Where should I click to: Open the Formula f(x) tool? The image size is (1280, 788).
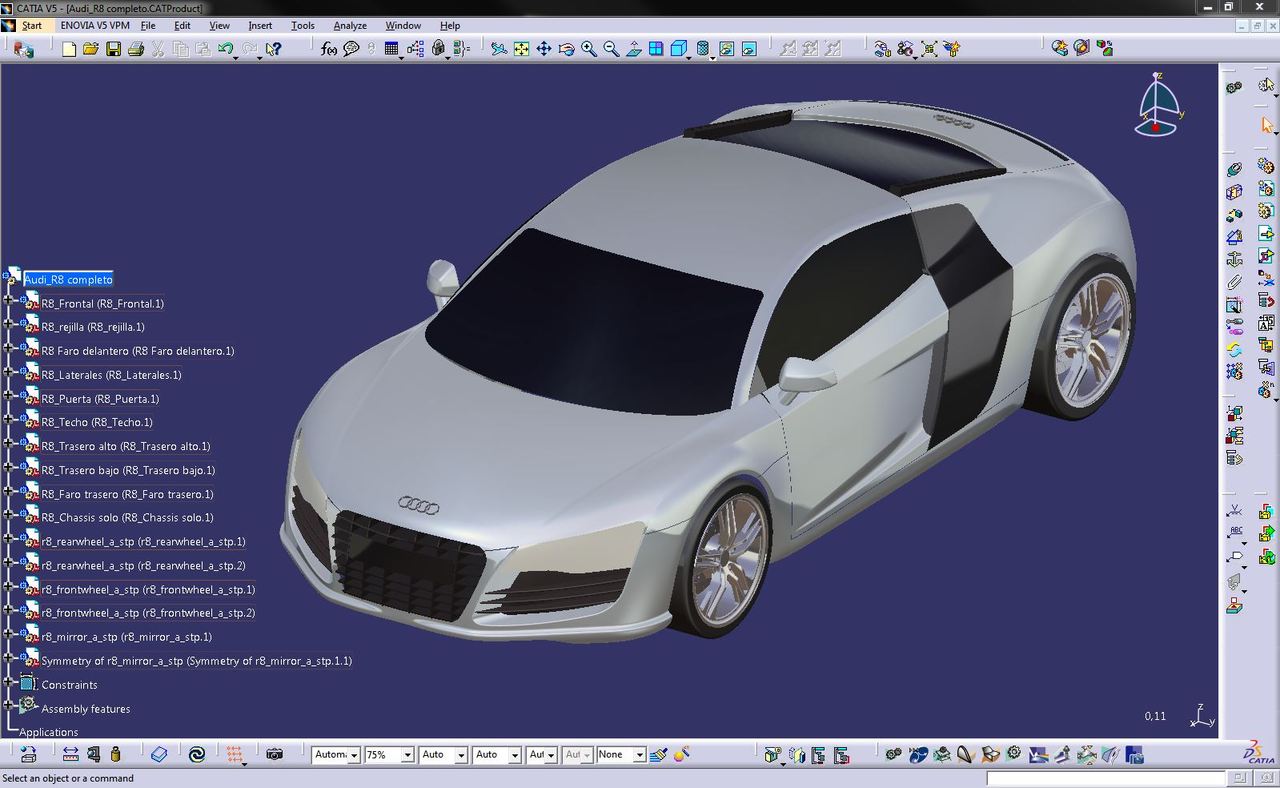point(329,49)
